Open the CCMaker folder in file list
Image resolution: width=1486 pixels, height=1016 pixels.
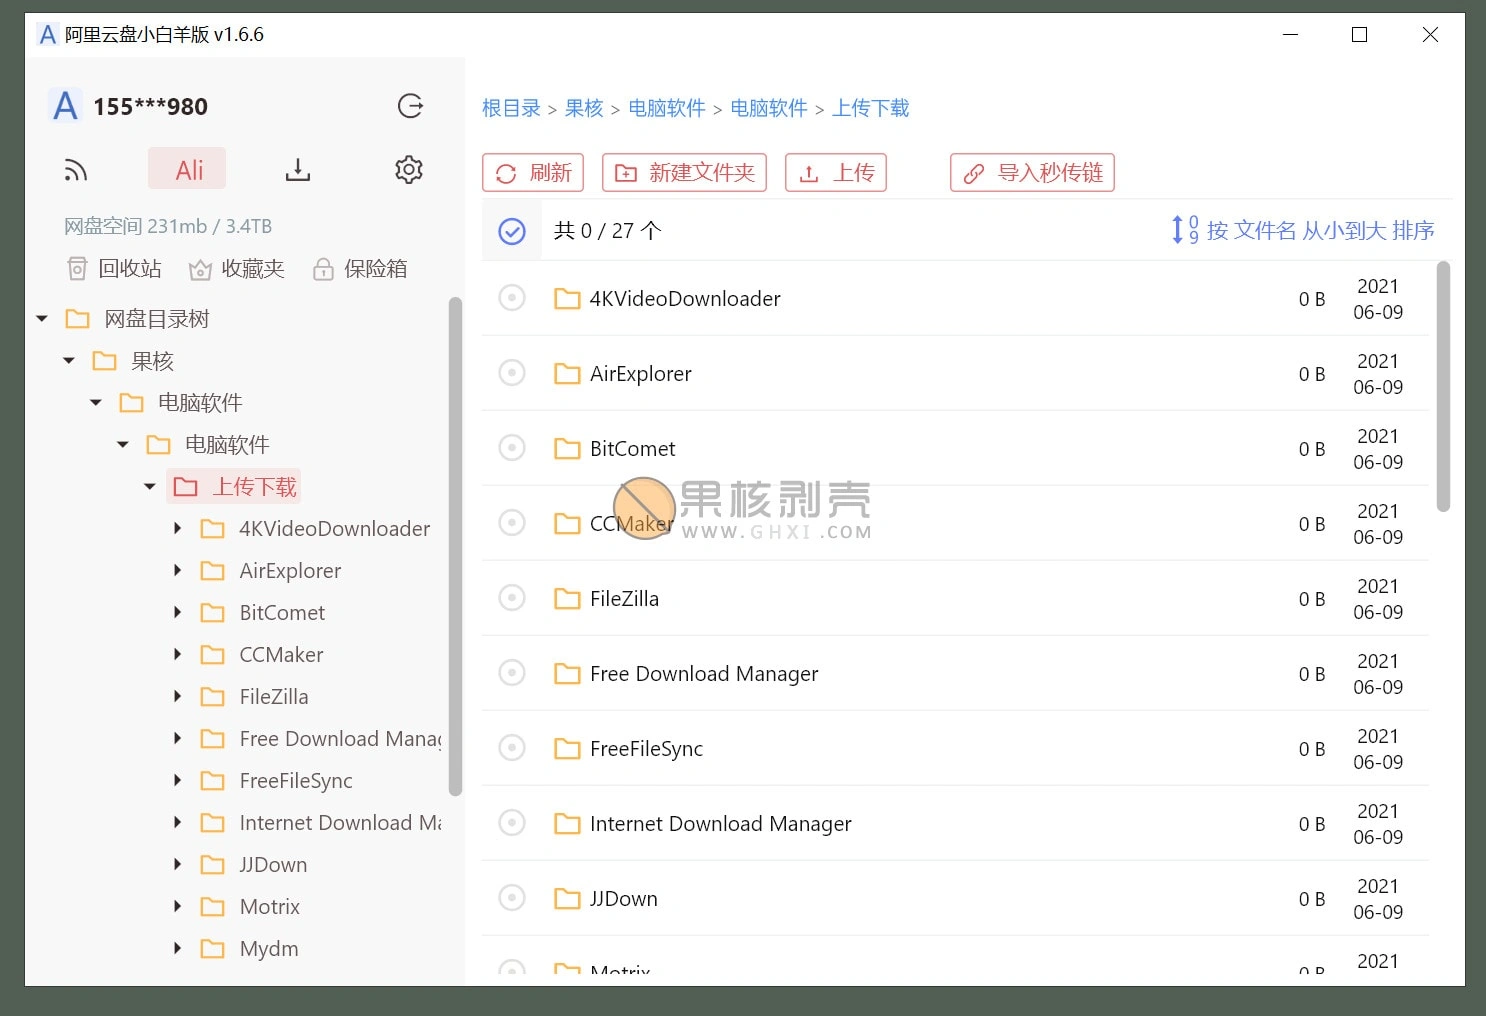tap(631, 523)
